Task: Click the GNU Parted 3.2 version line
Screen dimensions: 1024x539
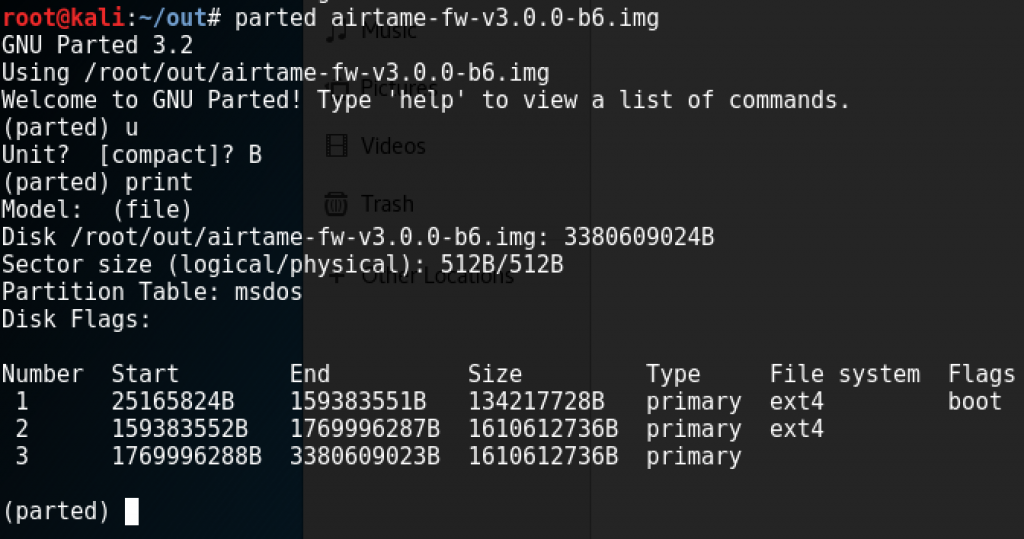Action: coord(97,45)
